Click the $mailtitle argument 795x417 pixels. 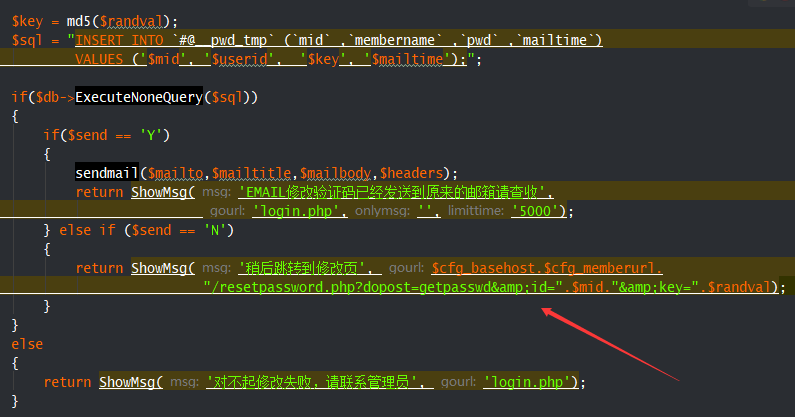251,173
